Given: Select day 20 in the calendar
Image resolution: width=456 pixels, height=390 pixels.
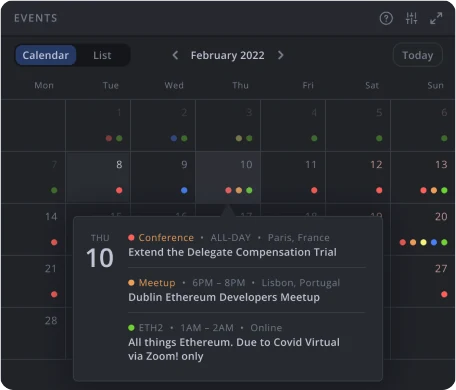Looking at the screenshot, I should click(x=423, y=229).
